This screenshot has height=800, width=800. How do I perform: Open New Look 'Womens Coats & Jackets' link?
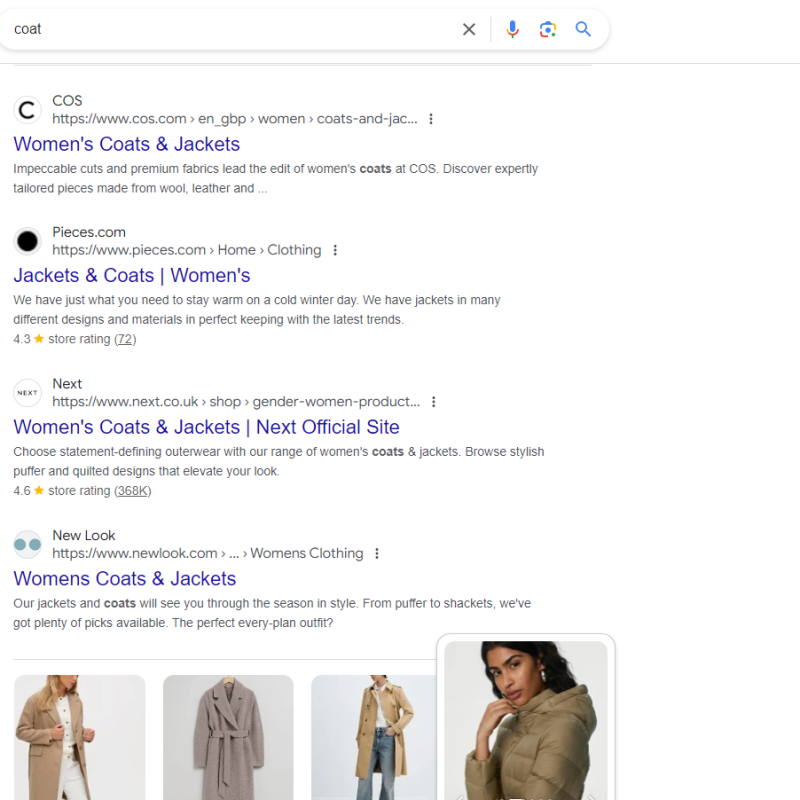pyautogui.click(x=124, y=579)
